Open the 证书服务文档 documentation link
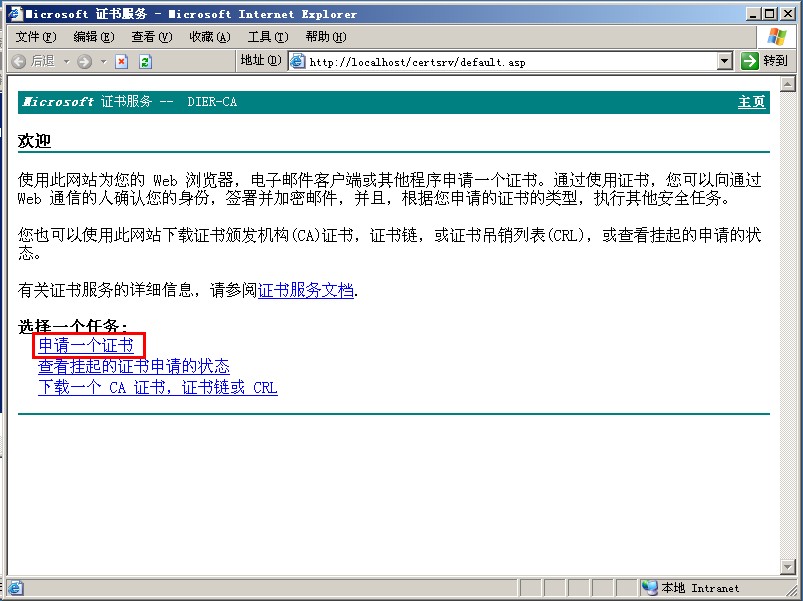This screenshot has height=601, width=803. pyautogui.click(x=305, y=291)
